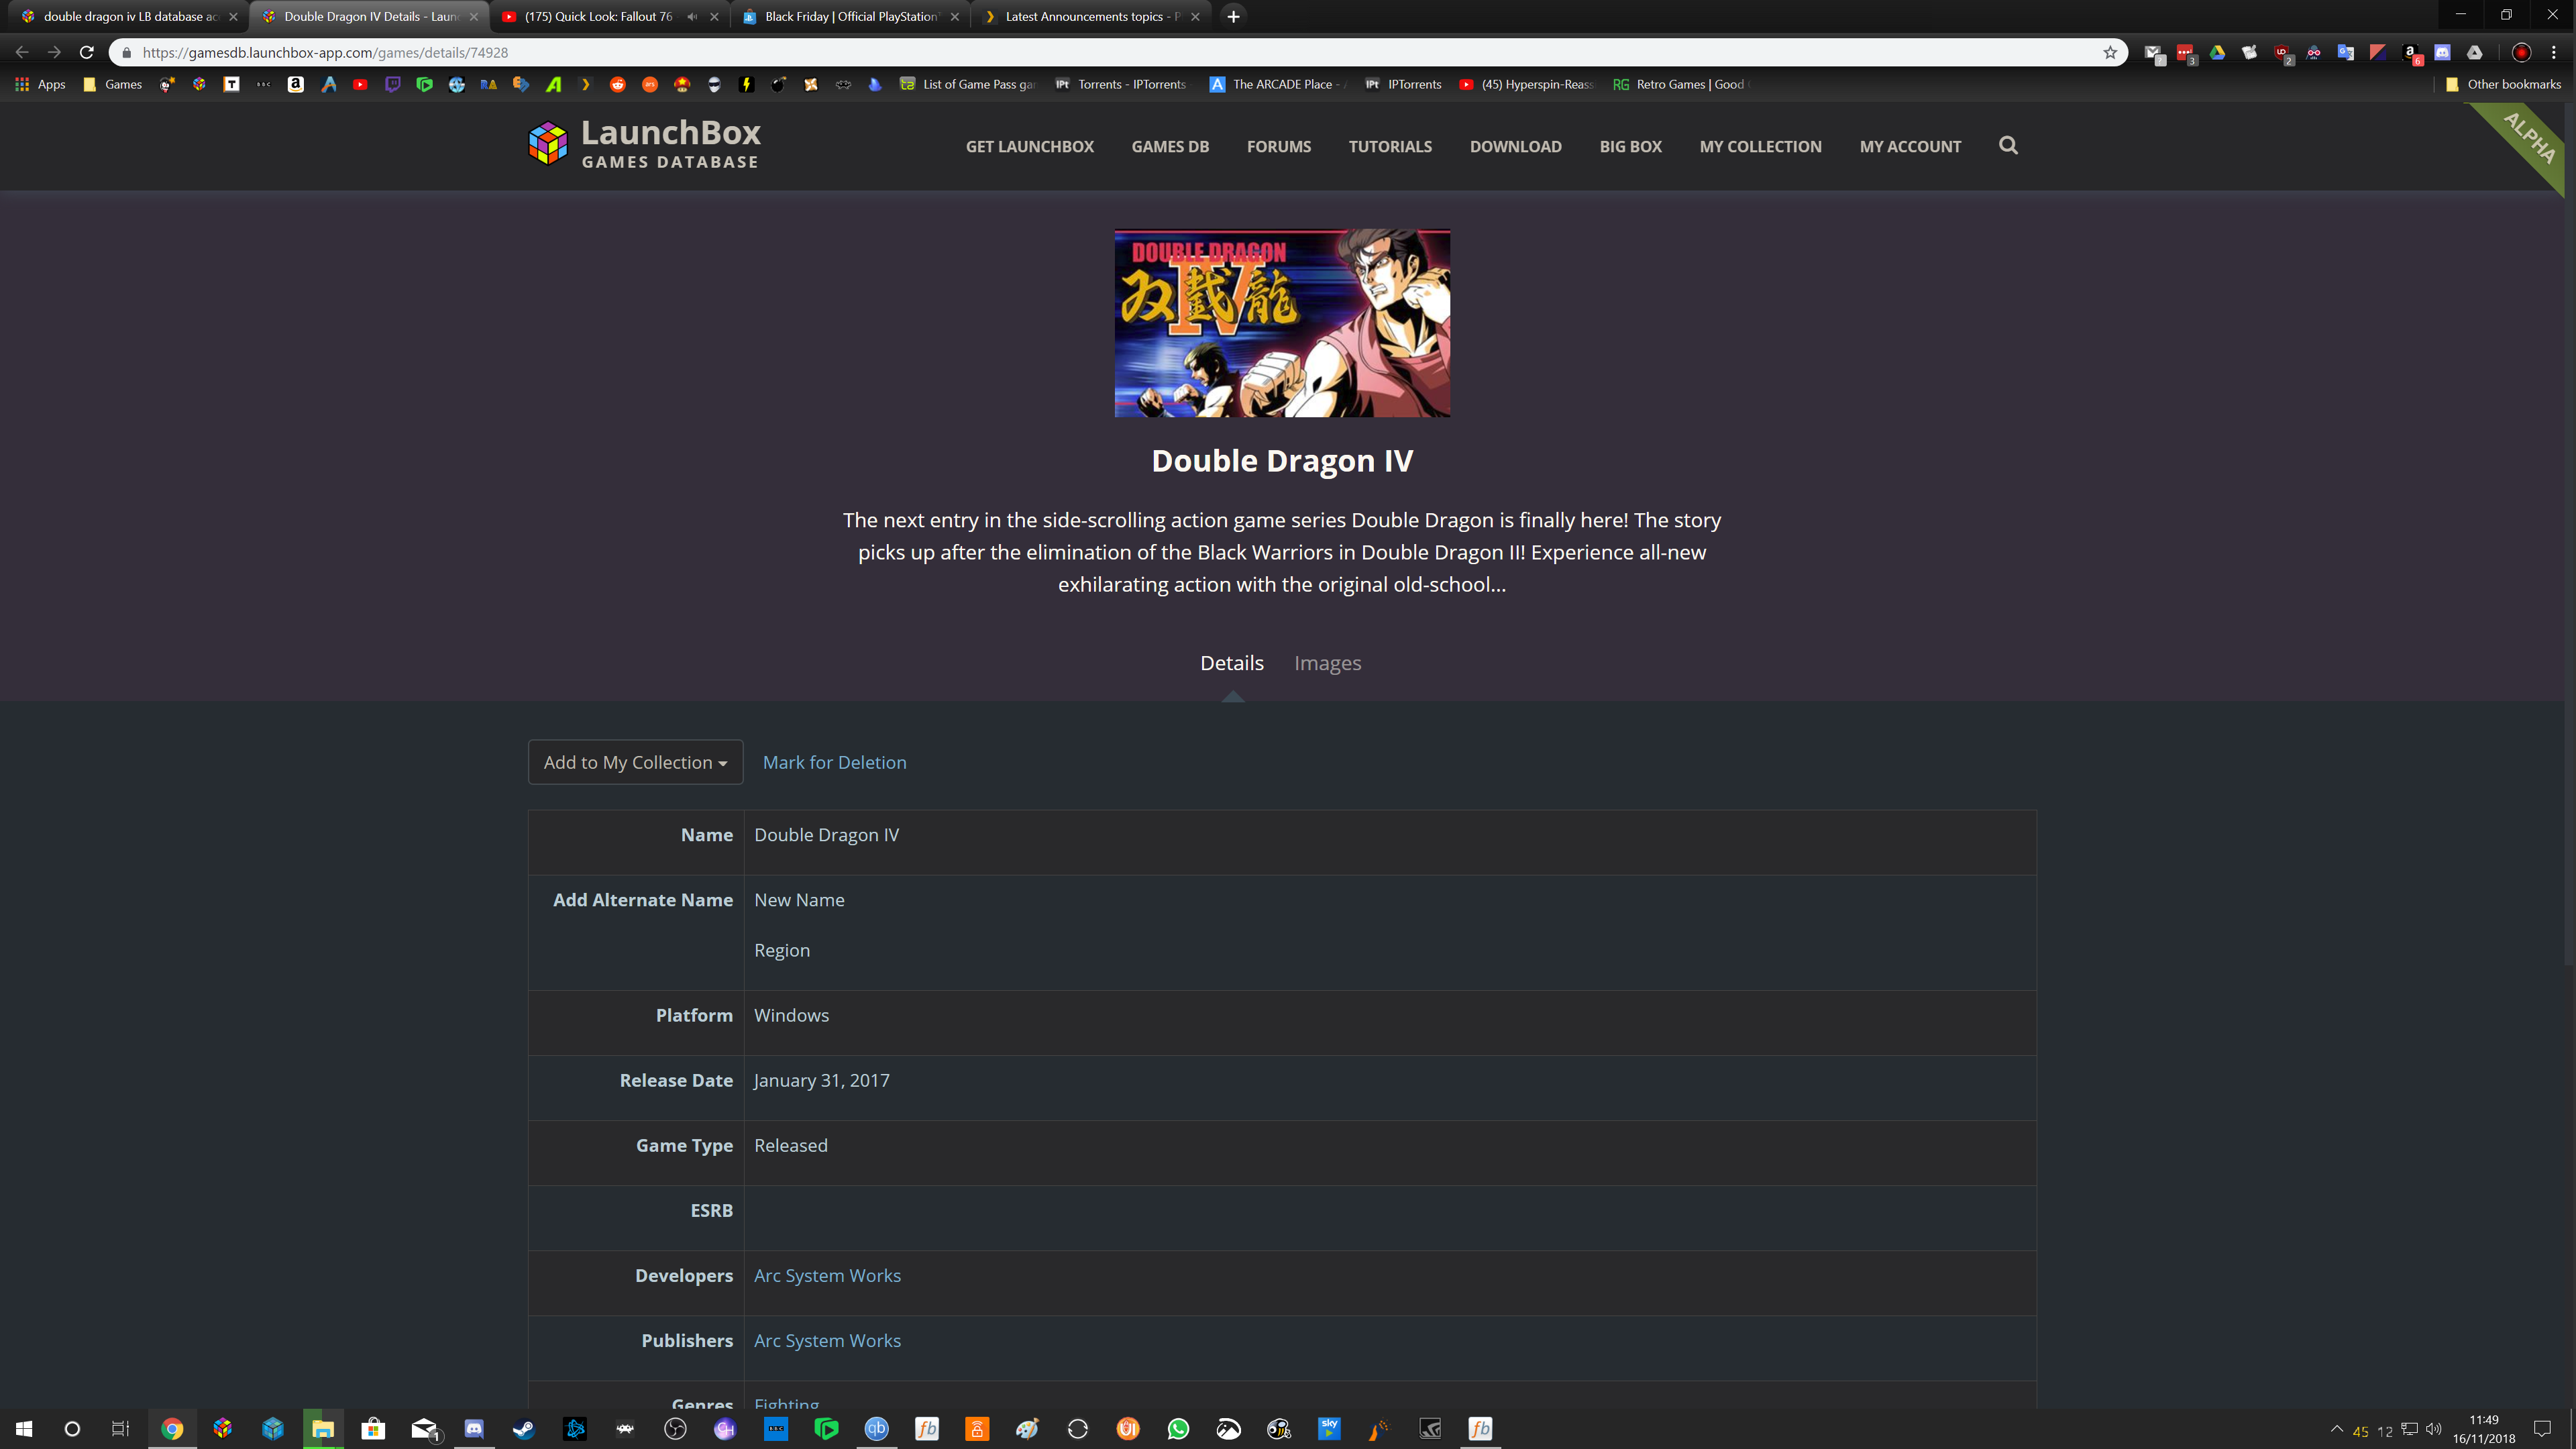2576x1449 pixels.
Task: Open the Arc System Works publisher link
Action: tap(827, 1340)
